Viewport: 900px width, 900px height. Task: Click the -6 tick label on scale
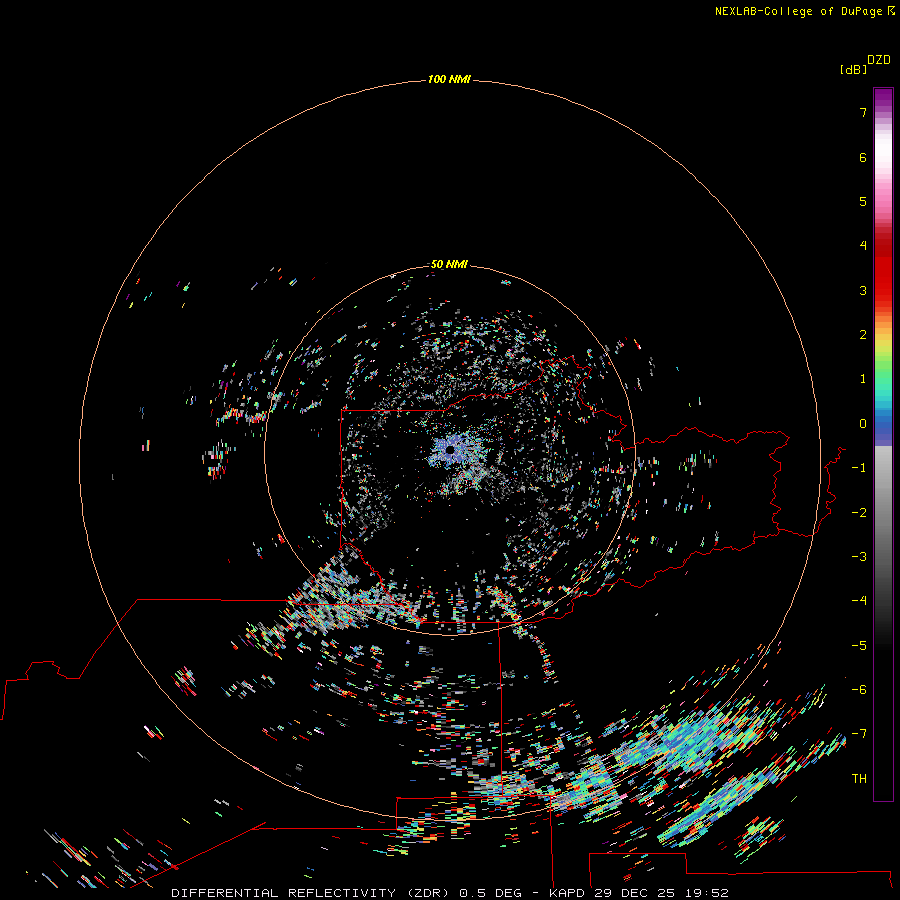click(x=859, y=690)
